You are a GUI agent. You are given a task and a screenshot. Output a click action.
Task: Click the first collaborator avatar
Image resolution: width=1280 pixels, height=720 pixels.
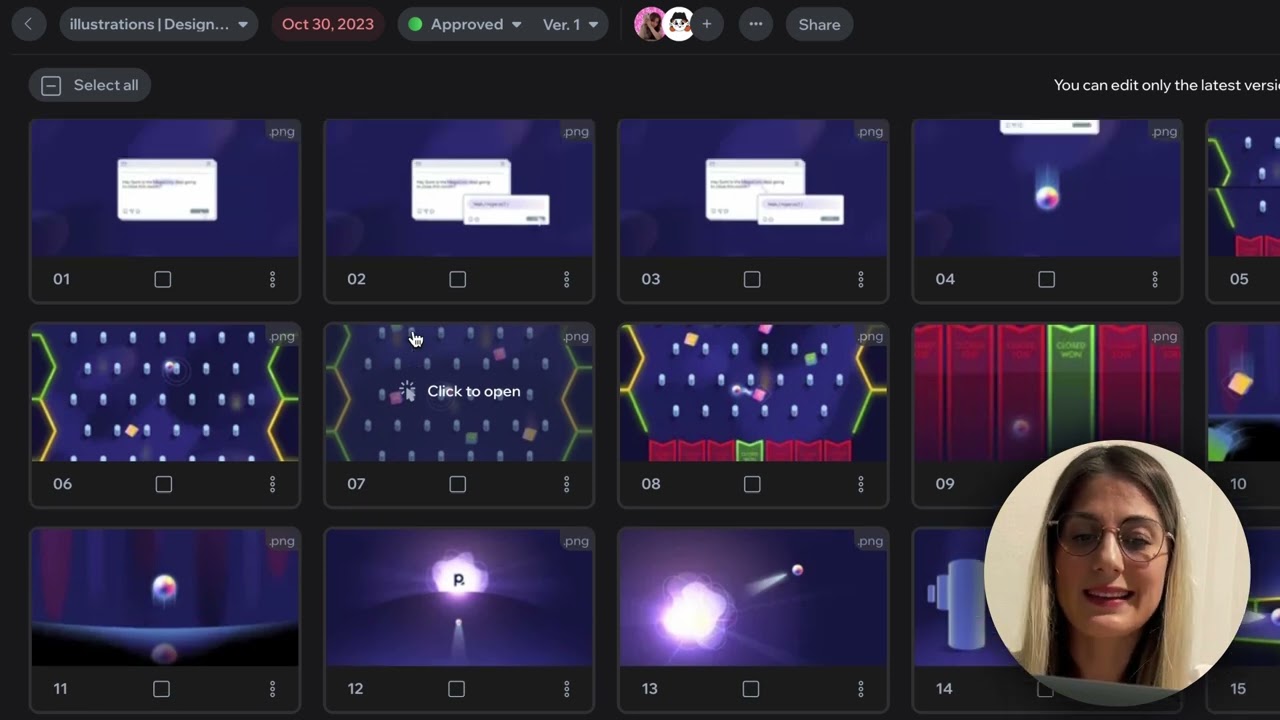651,24
